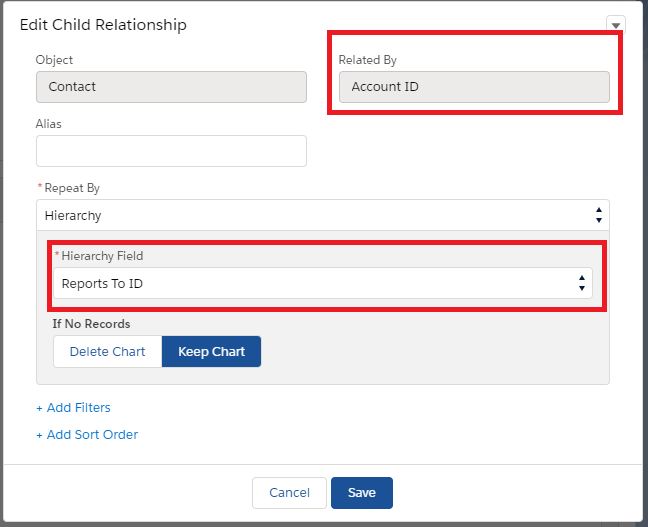Click the Add Sort Order link
This screenshot has height=527, width=648.
coord(92,434)
